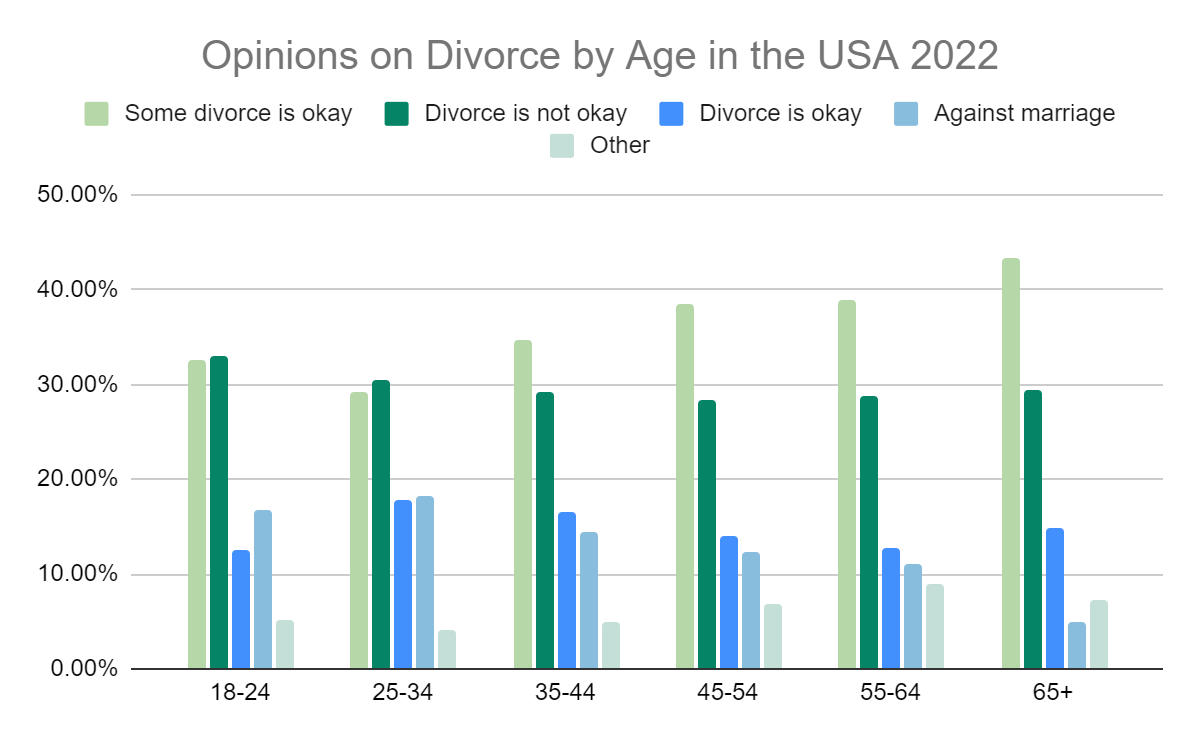This screenshot has height=742, width=1200.
Task: Select the 18-24 age label on the x-axis
Action: 240,694
